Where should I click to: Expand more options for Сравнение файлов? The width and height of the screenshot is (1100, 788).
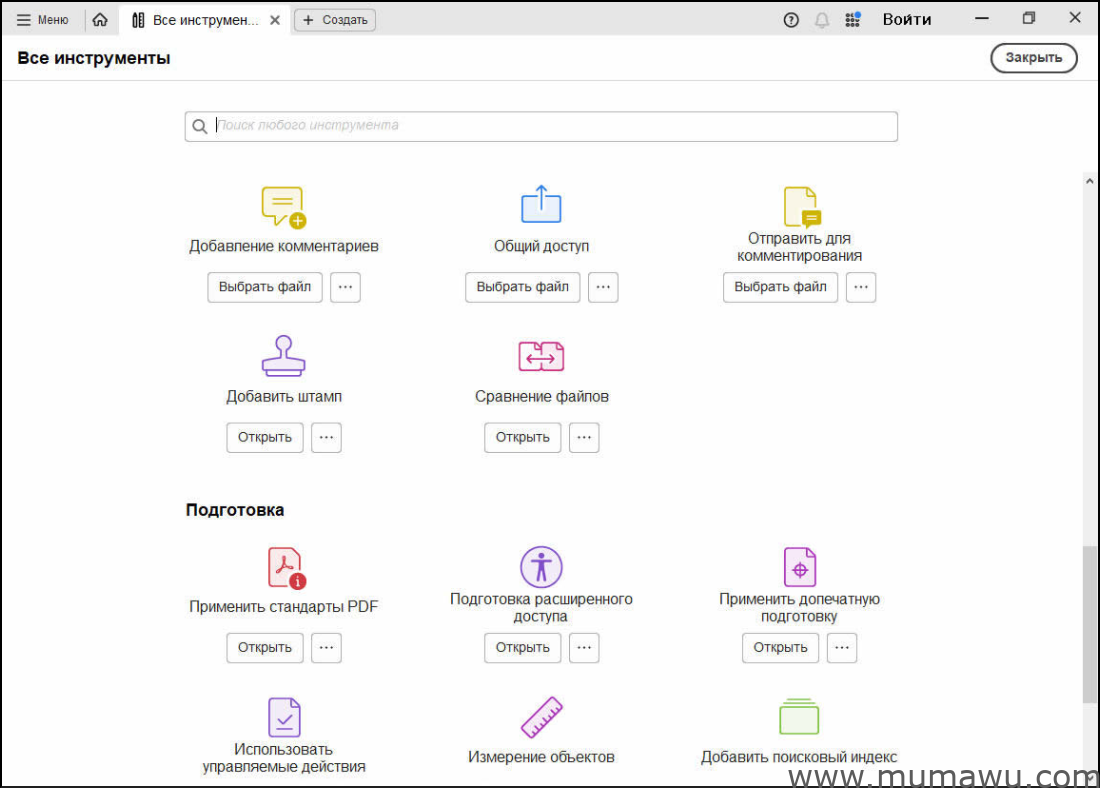[584, 437]
